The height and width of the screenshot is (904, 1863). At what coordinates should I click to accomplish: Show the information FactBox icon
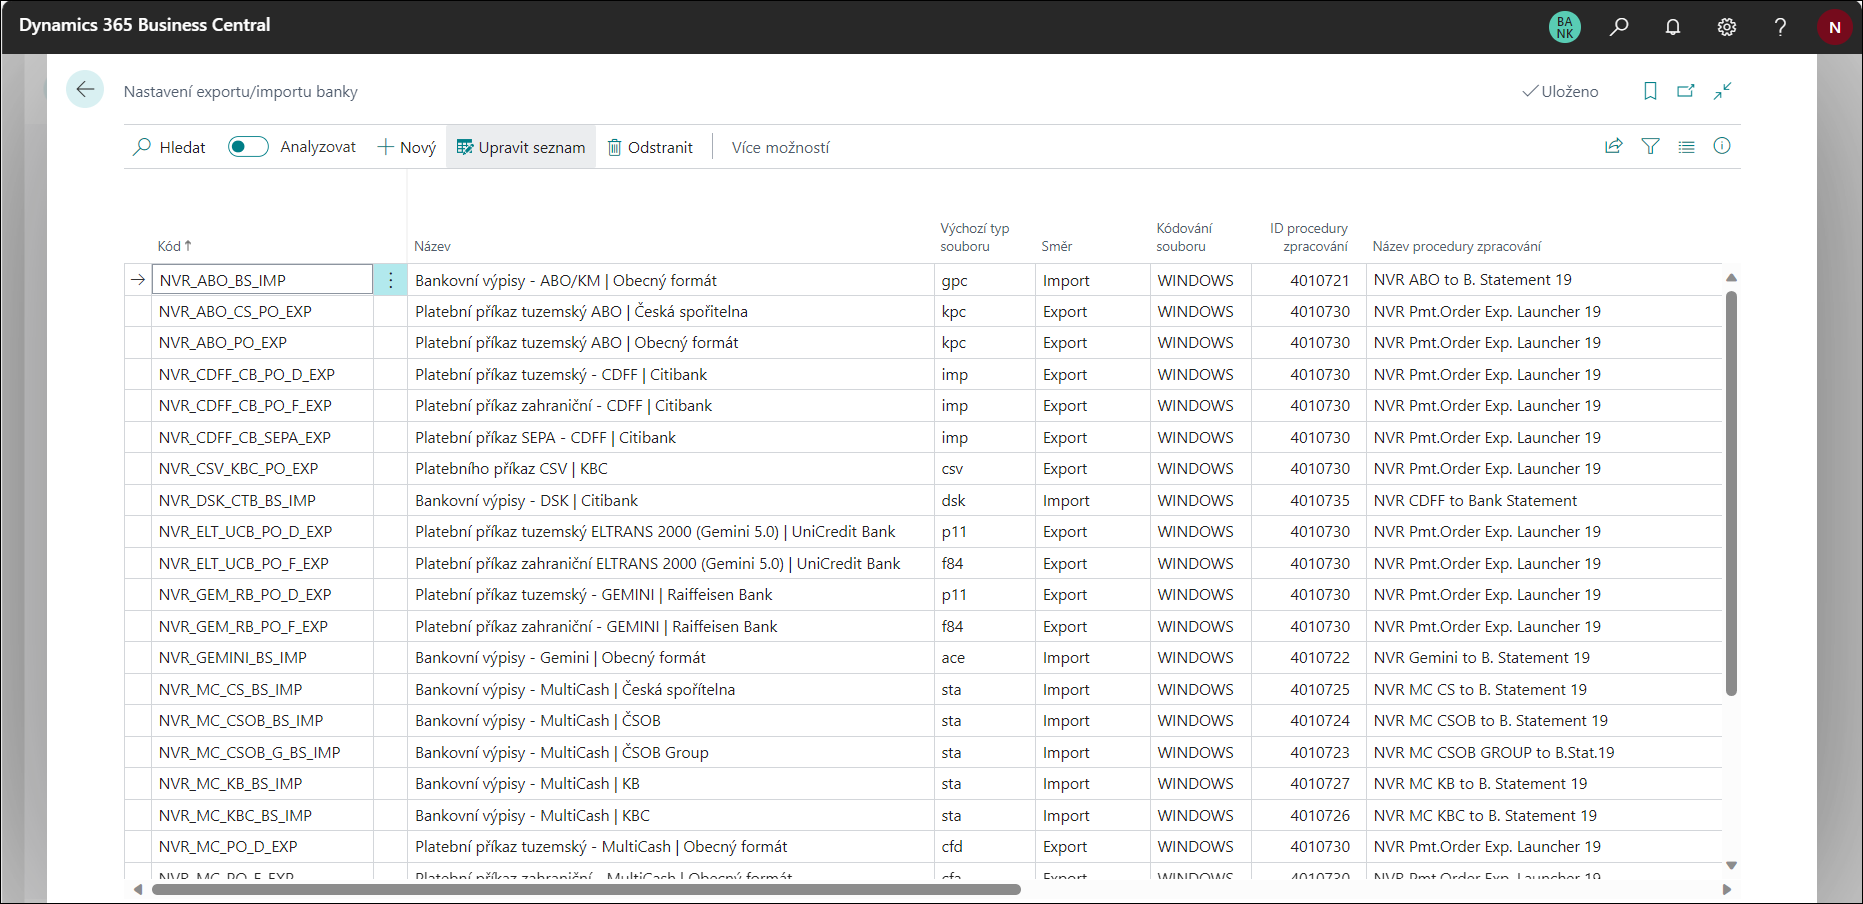point(1722,146)
